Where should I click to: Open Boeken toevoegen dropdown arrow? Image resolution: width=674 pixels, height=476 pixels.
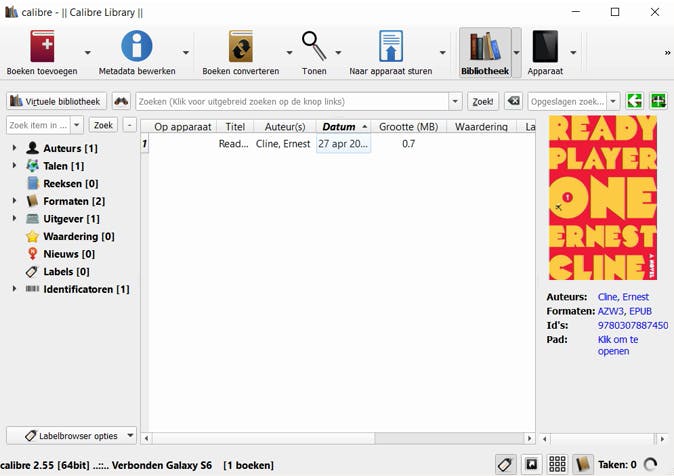(88, 52)
